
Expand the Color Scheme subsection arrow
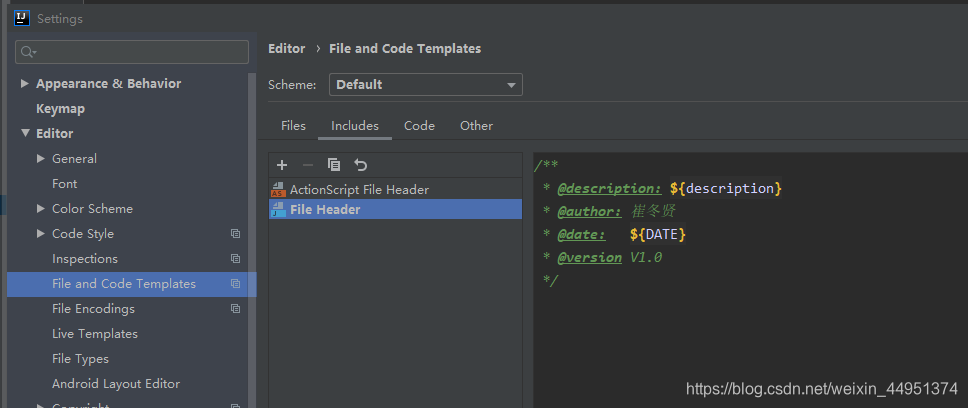tap(41, 209)
